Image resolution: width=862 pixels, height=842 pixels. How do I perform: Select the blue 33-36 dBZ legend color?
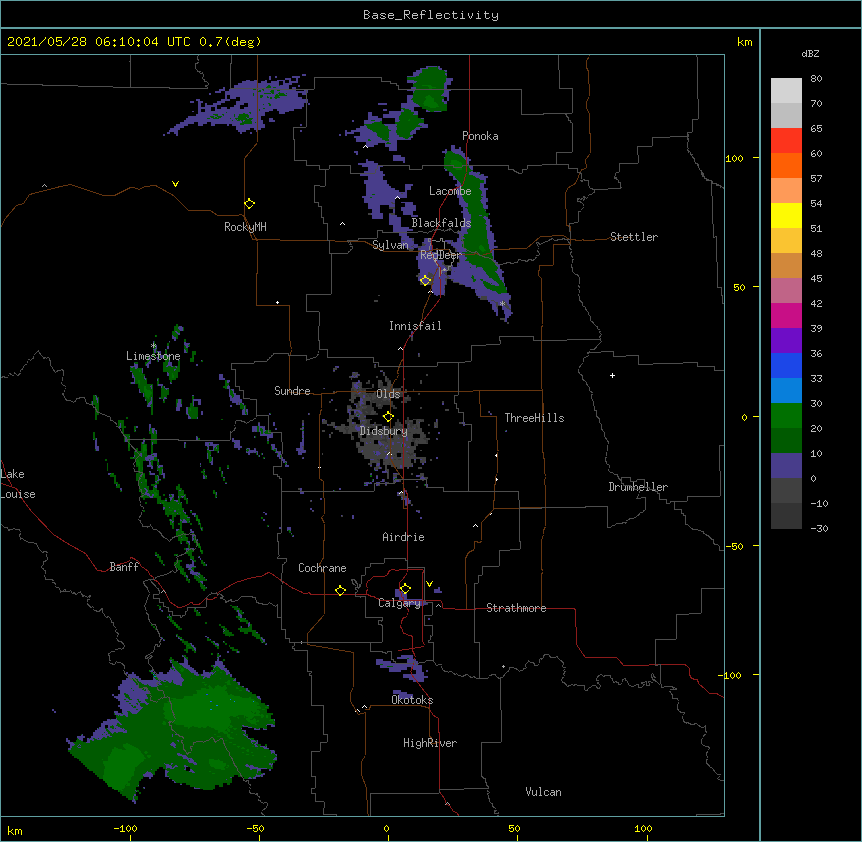click(x=786, y=365)
